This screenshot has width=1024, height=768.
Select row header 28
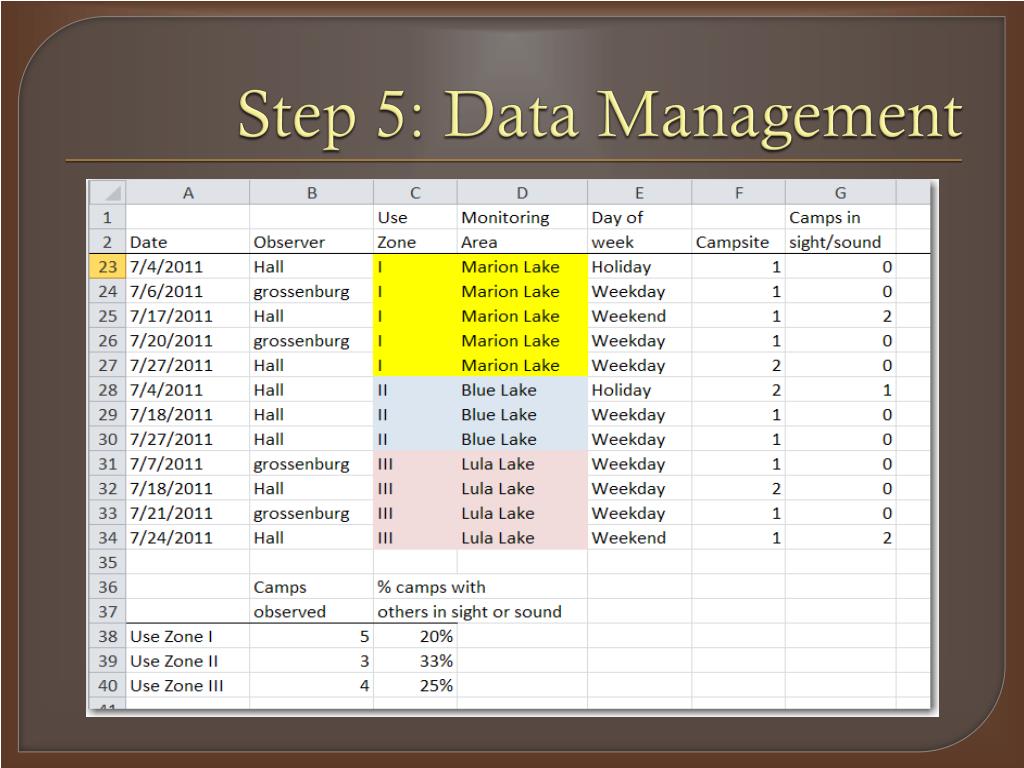tap(108, 390)
